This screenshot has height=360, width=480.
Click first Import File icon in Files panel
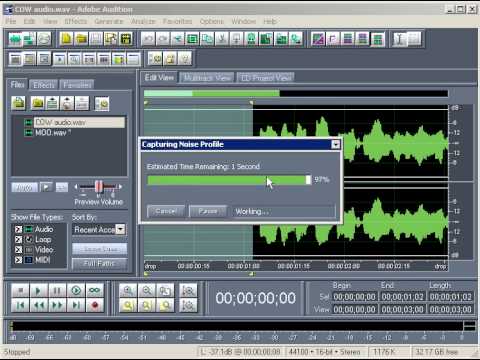pyautogui.click(x=18, y=103)
